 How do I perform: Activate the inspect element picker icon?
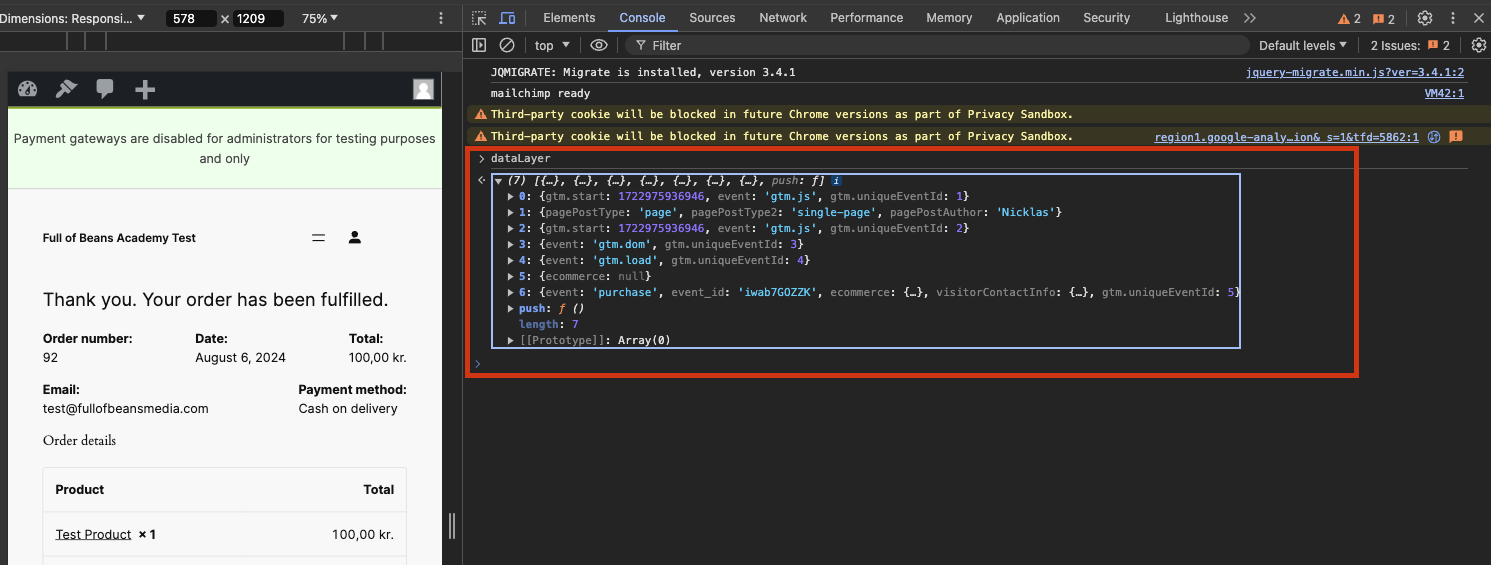(480, 18)
